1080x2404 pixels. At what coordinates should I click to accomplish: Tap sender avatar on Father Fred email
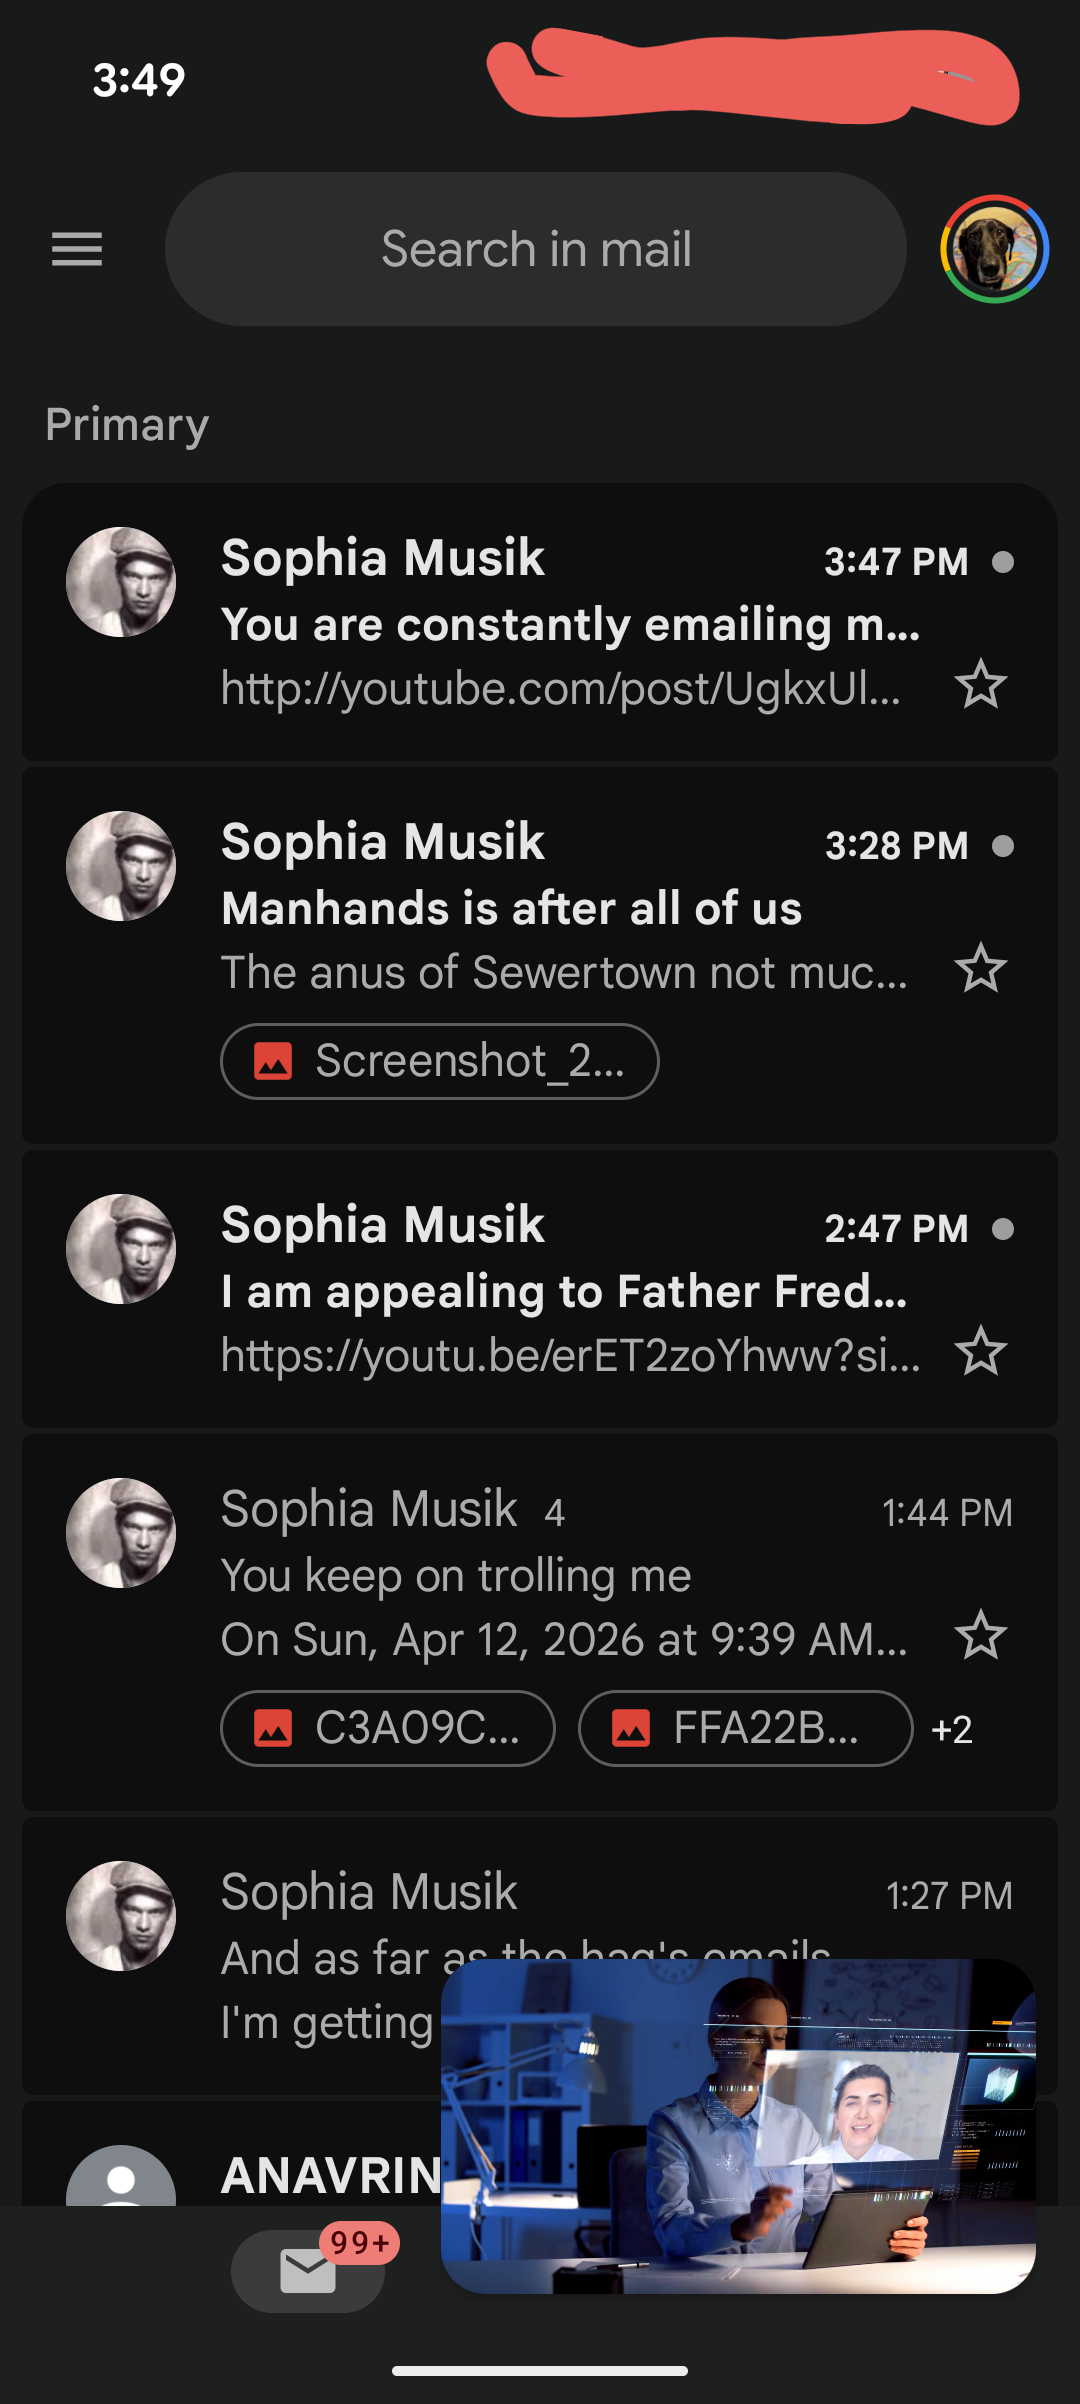tap(121, 1249)
